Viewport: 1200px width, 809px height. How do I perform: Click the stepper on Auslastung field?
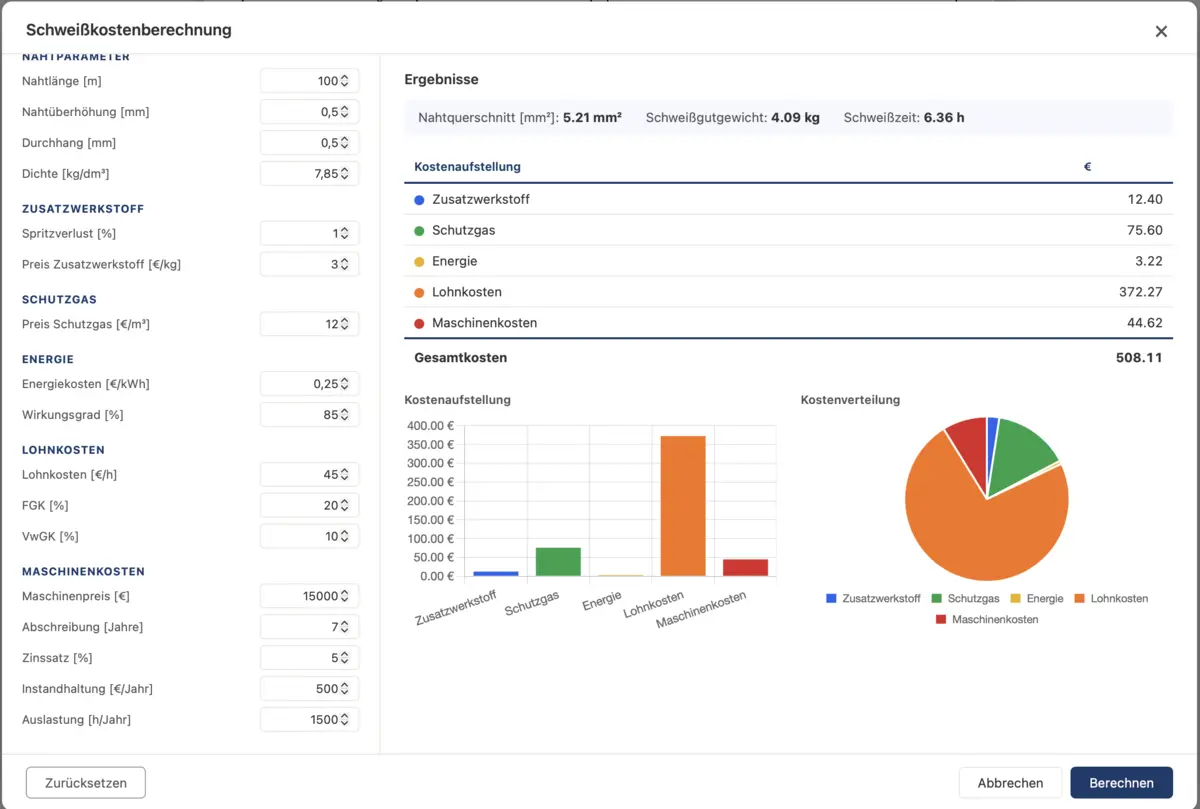point(344,719)
